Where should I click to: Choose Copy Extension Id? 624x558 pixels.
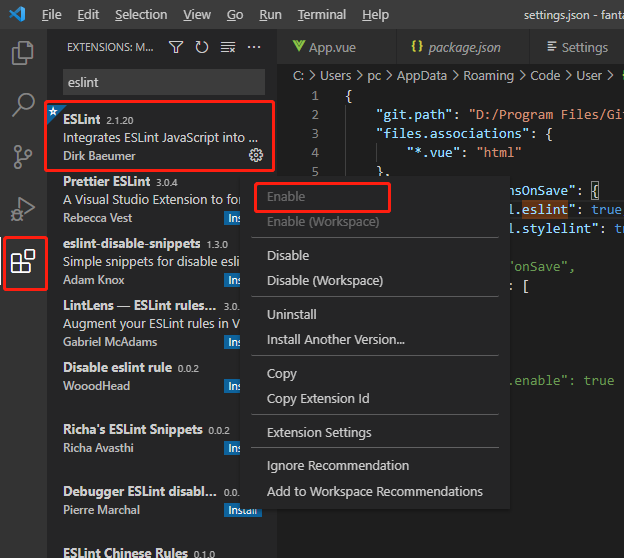click(374, 398)
